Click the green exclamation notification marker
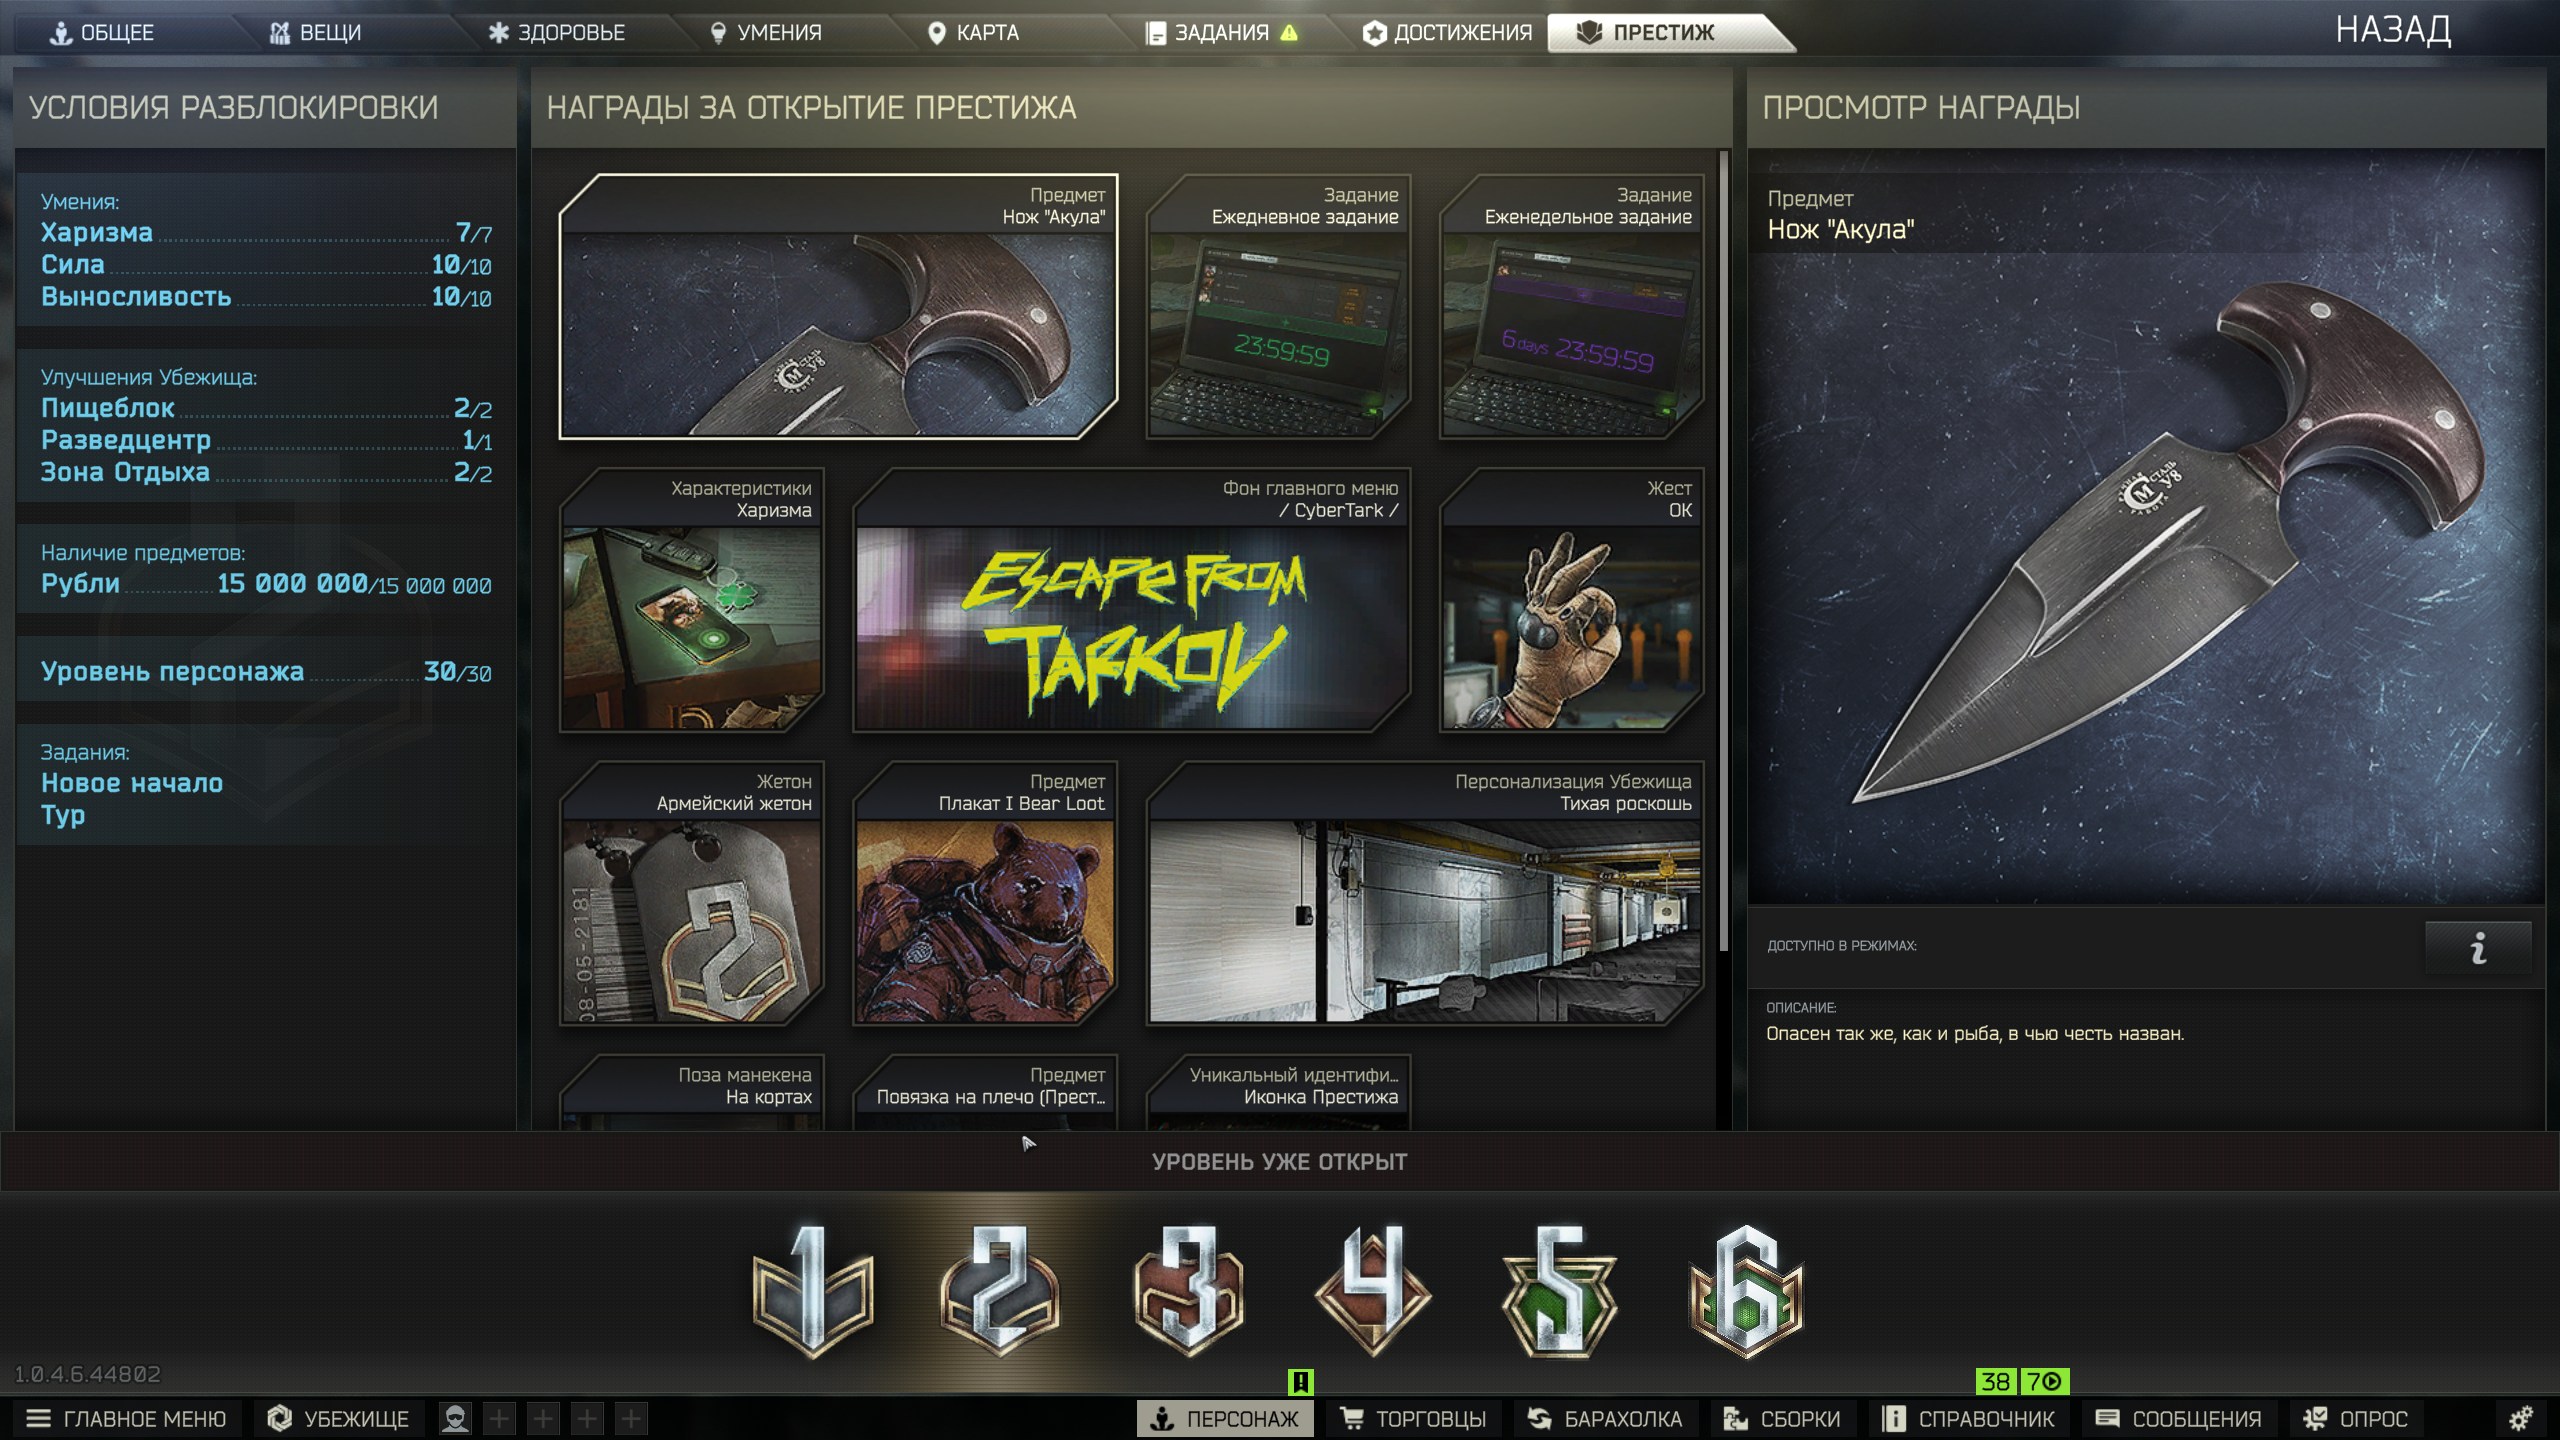Viewport: 2560px width, 1440px height. tap(1300, 1382)
